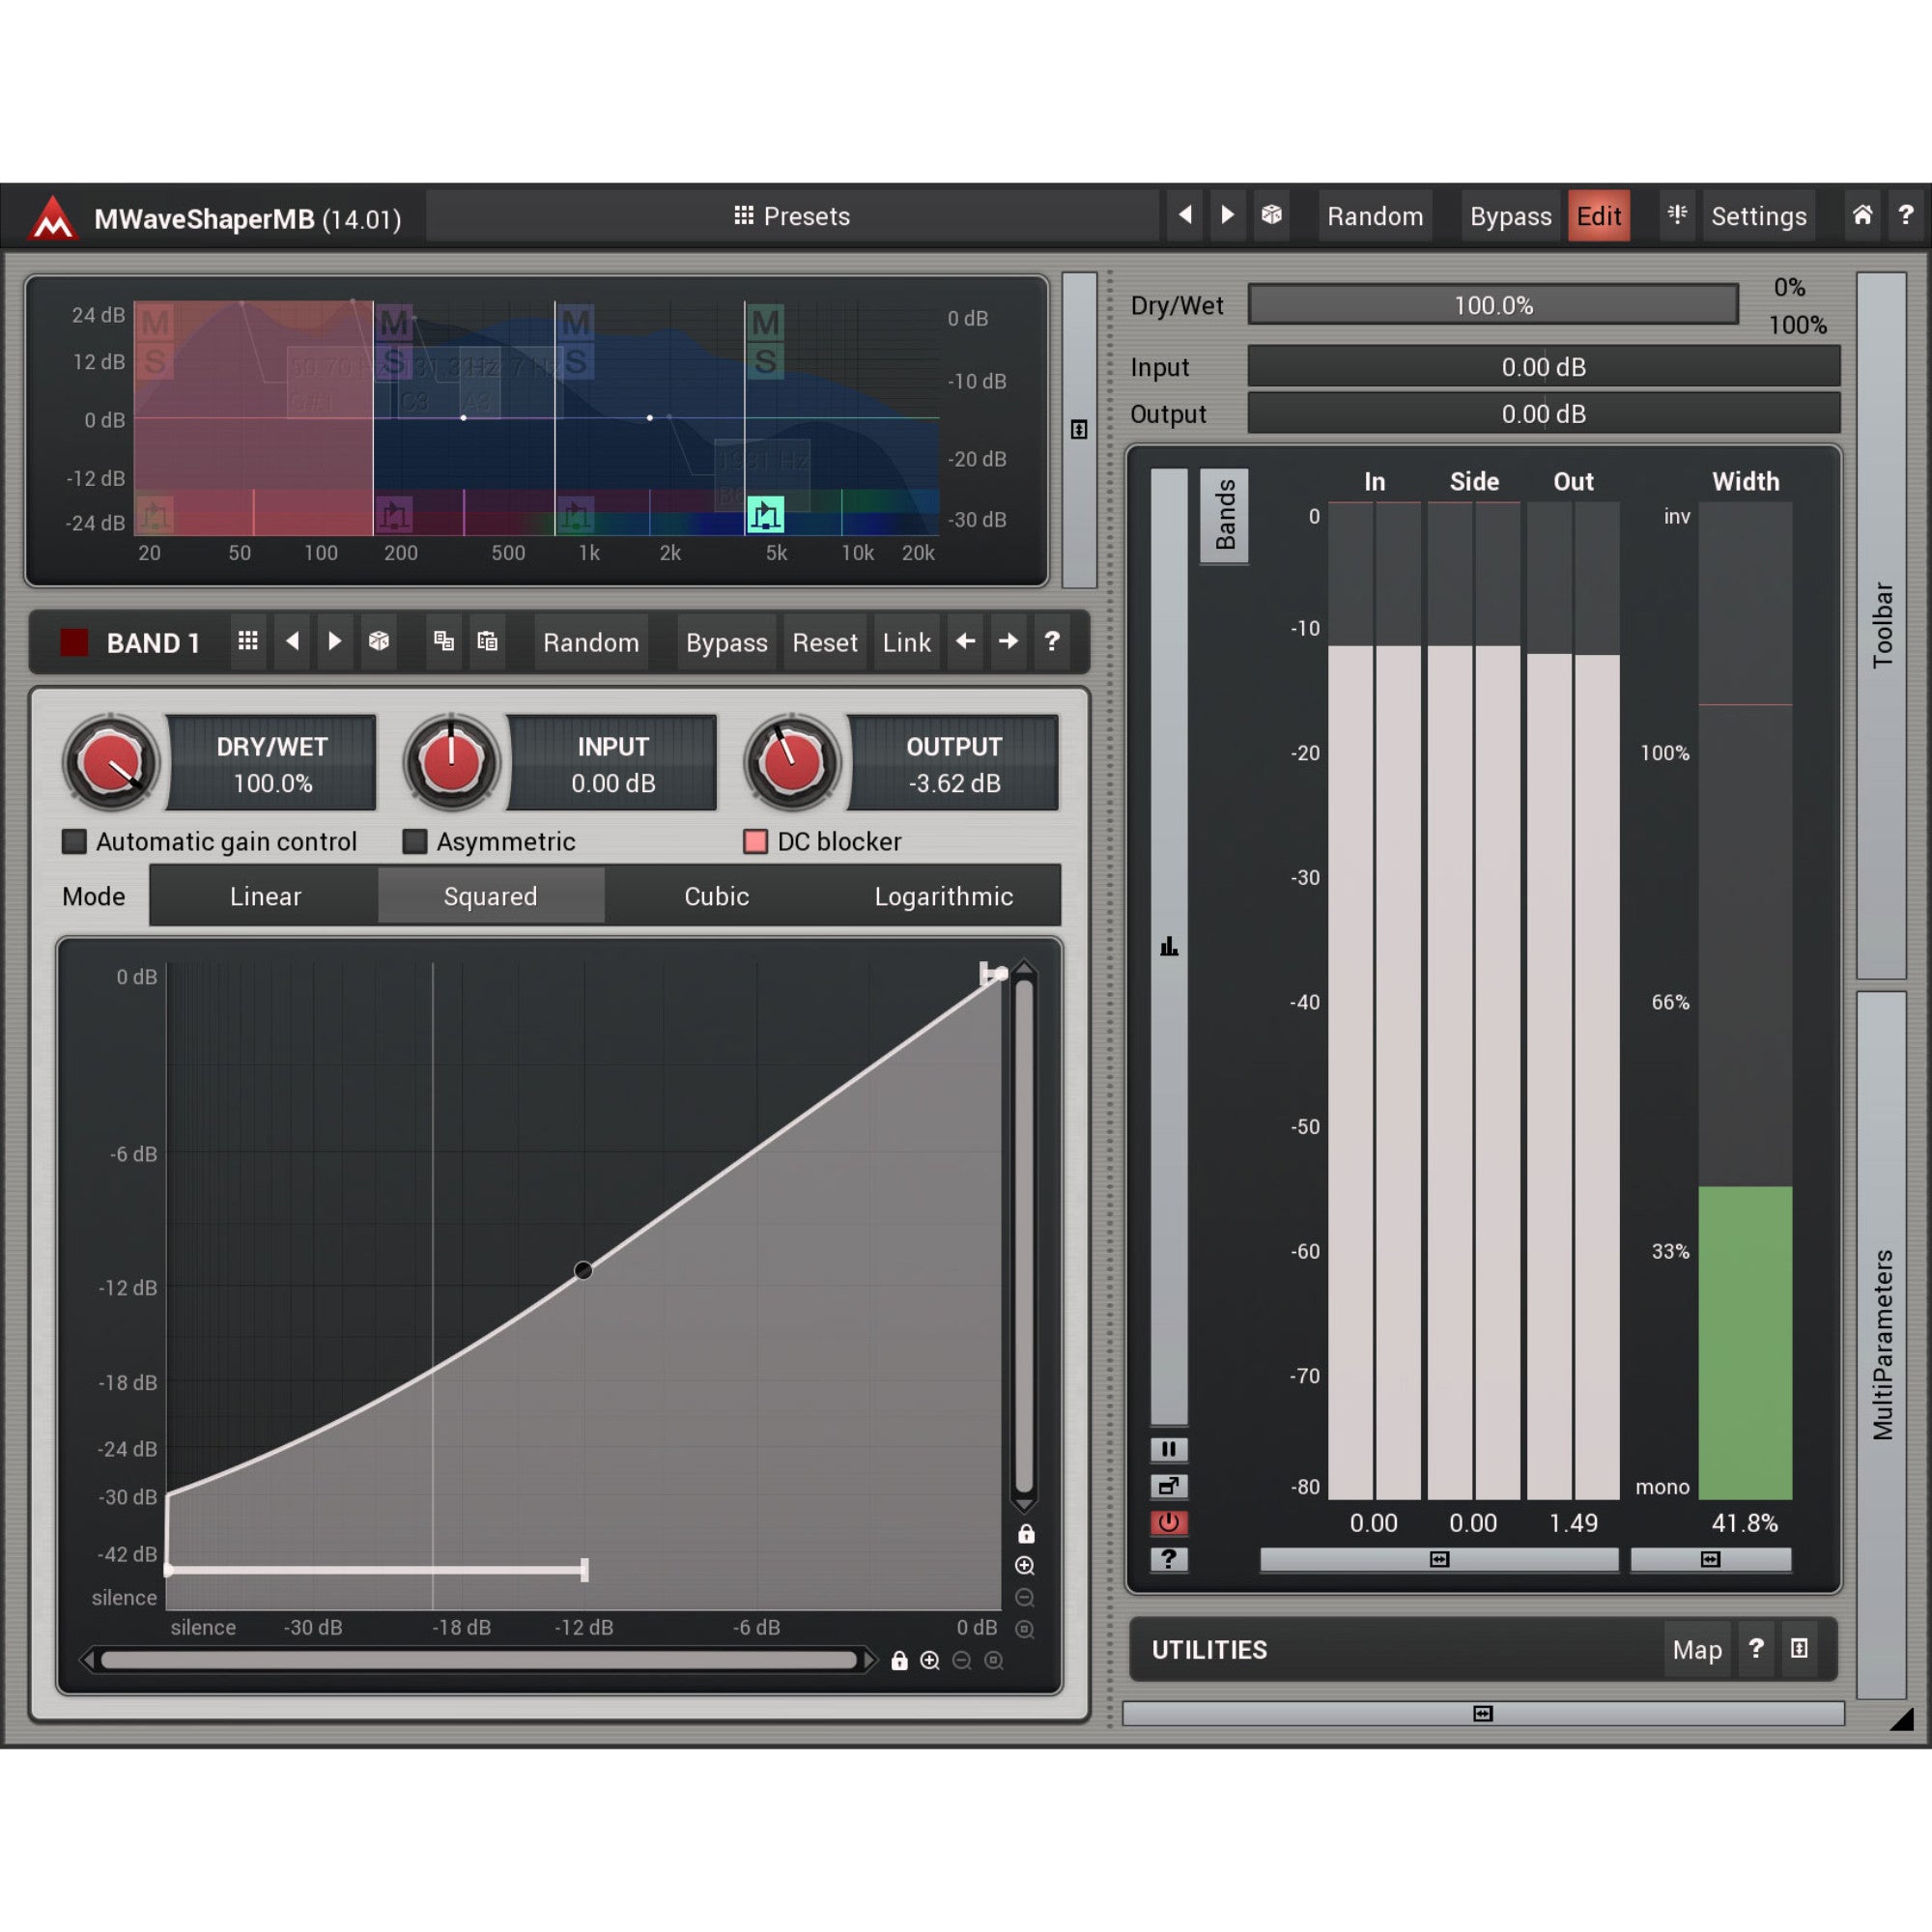Image resolution: width=1932 pixels, height=1932 pixels.
Task: Select the Linear mode tab
Action: pyautogui.click(x=265, y=896)
